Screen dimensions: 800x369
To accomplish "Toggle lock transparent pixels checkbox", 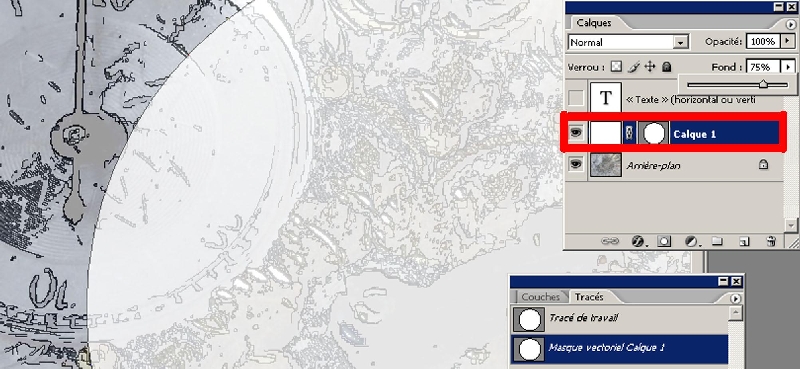I will click(617, 67).
